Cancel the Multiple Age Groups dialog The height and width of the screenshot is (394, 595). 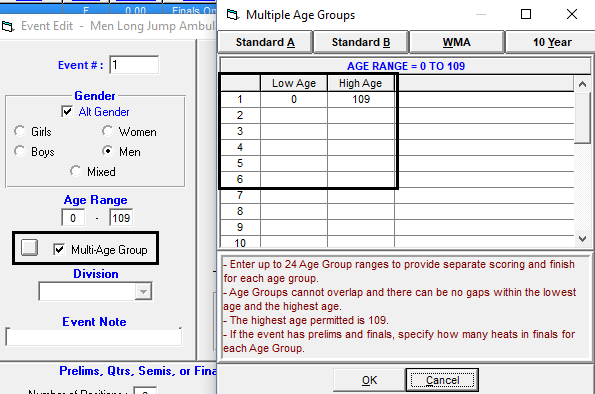[x=442, y=380]
